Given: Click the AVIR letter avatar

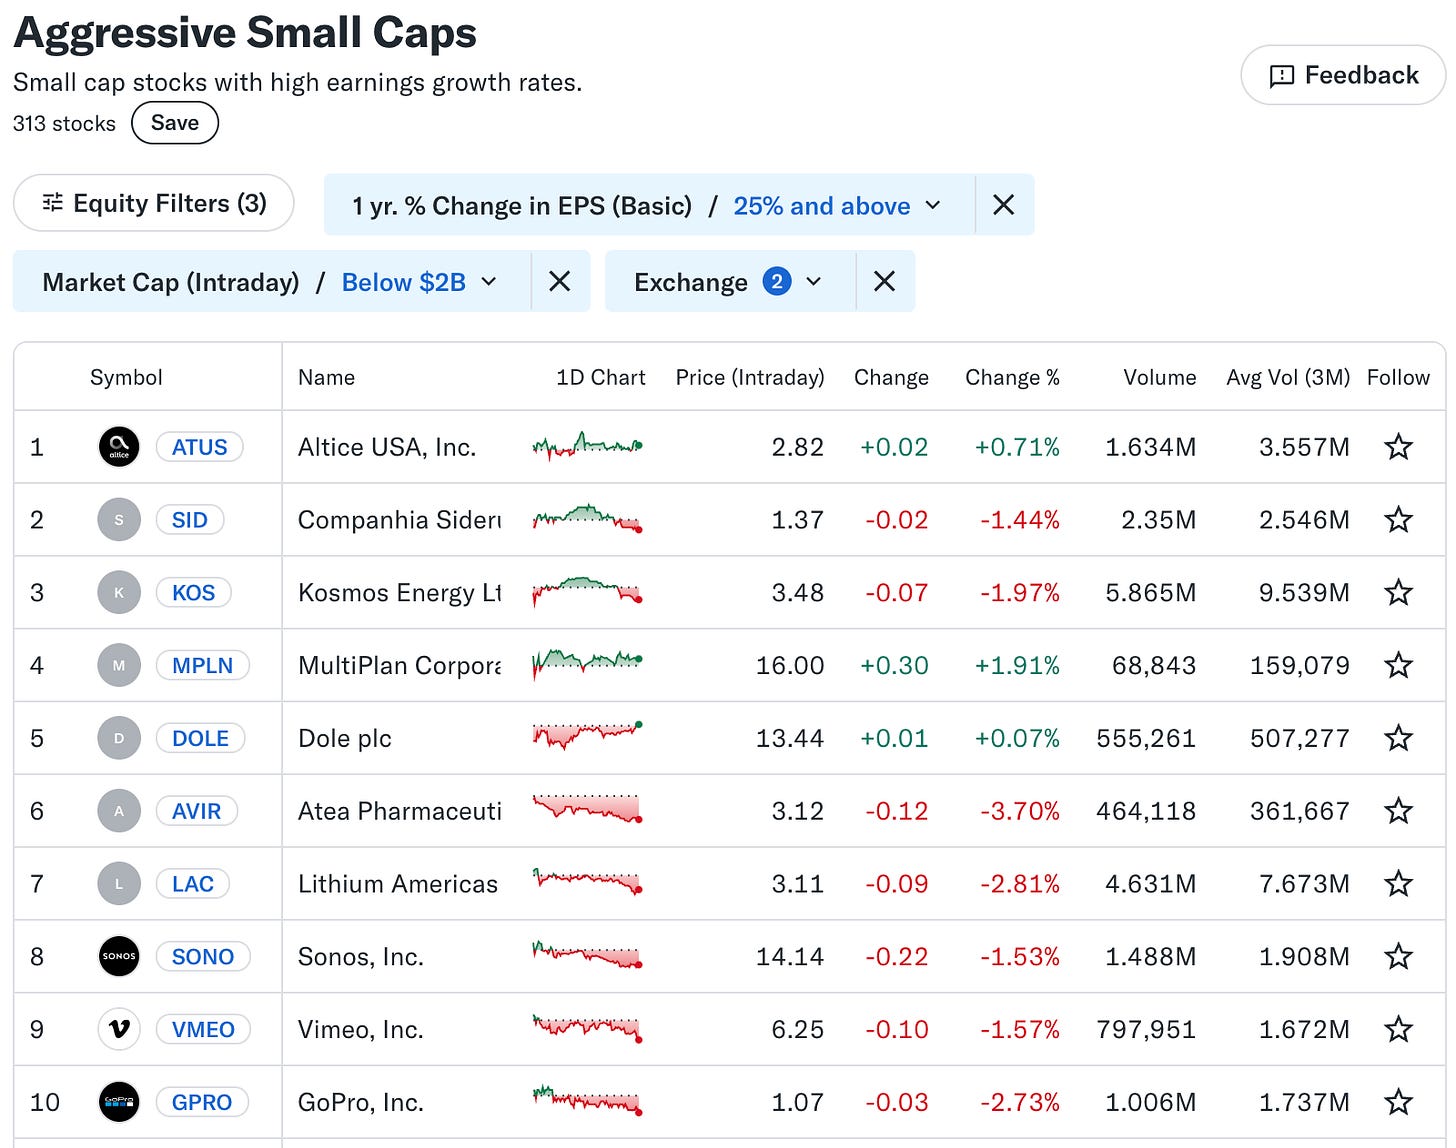Looking at the screenshot, I should pos(119,811).
